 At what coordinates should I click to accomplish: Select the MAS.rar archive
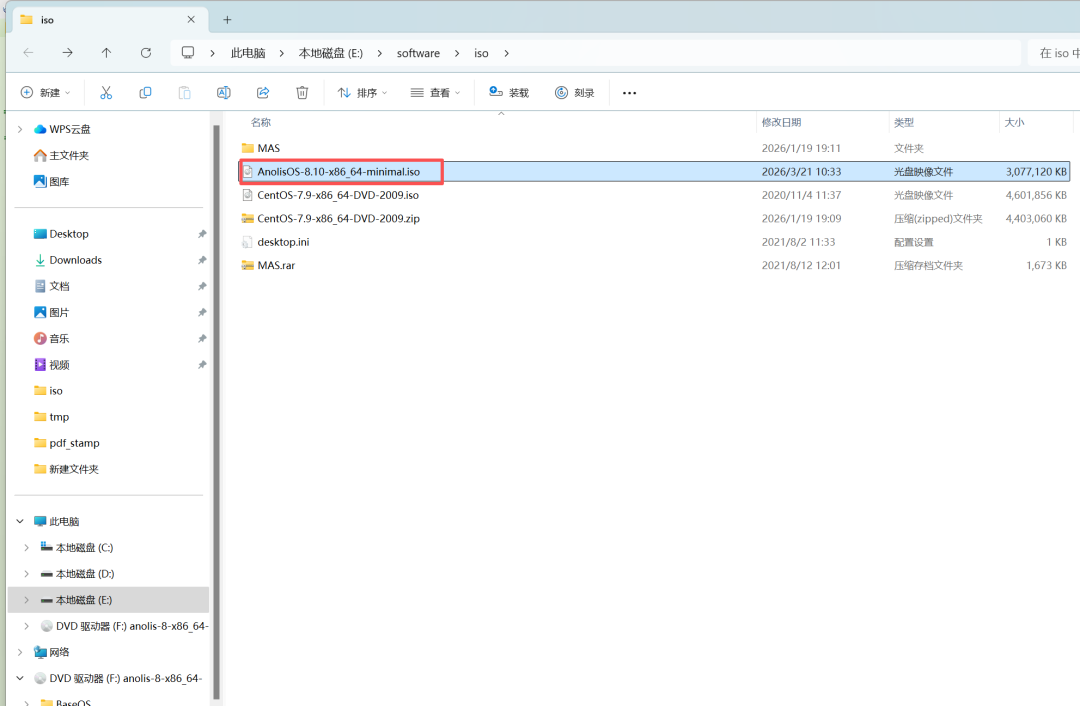[x=654, y=265]
